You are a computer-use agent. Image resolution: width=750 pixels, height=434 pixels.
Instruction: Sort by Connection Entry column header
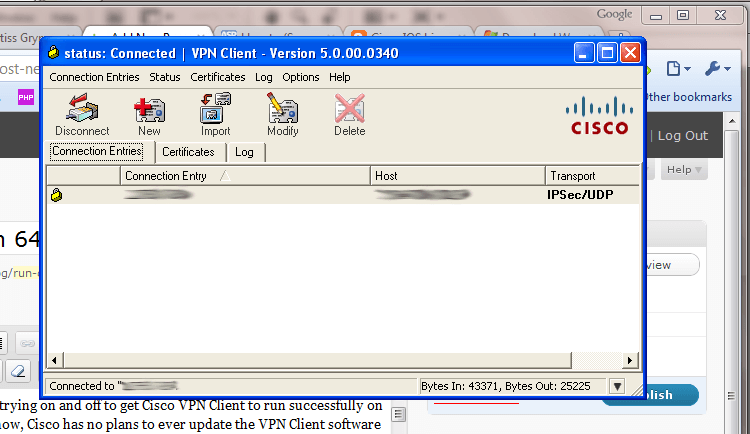pos(245,176)
